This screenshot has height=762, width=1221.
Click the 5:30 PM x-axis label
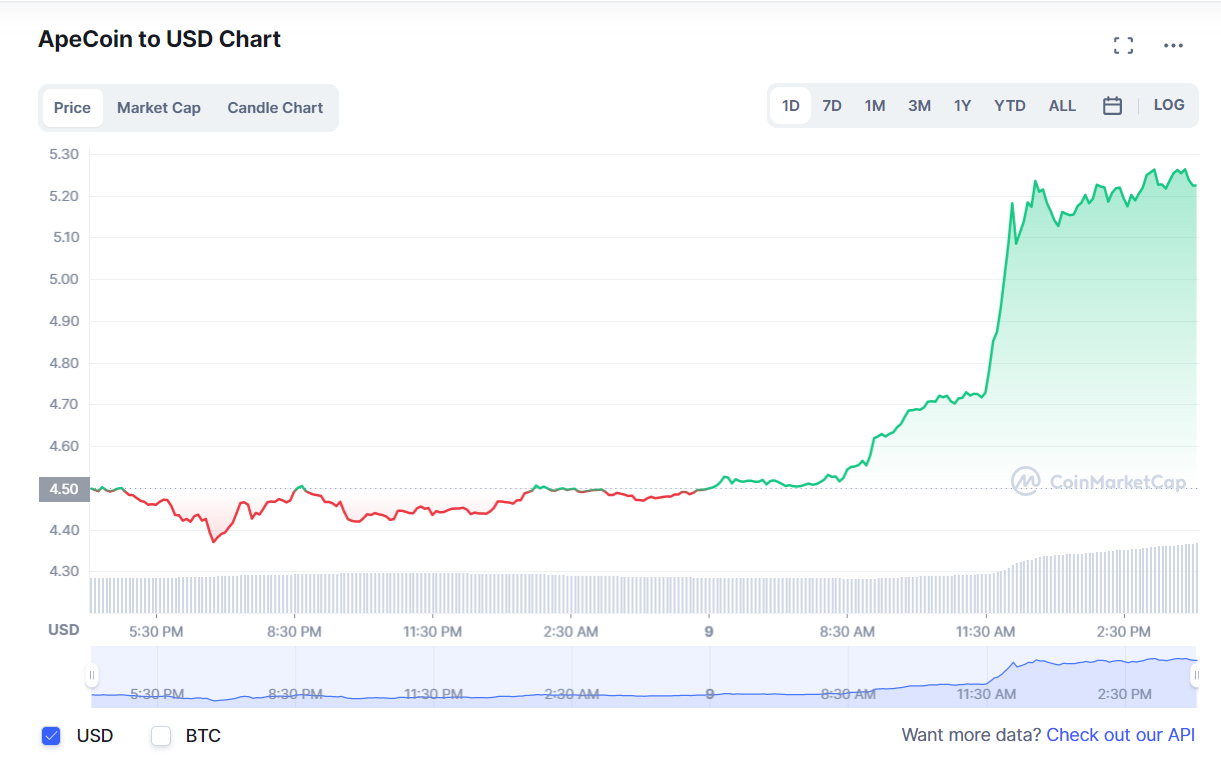coord(157,631)
